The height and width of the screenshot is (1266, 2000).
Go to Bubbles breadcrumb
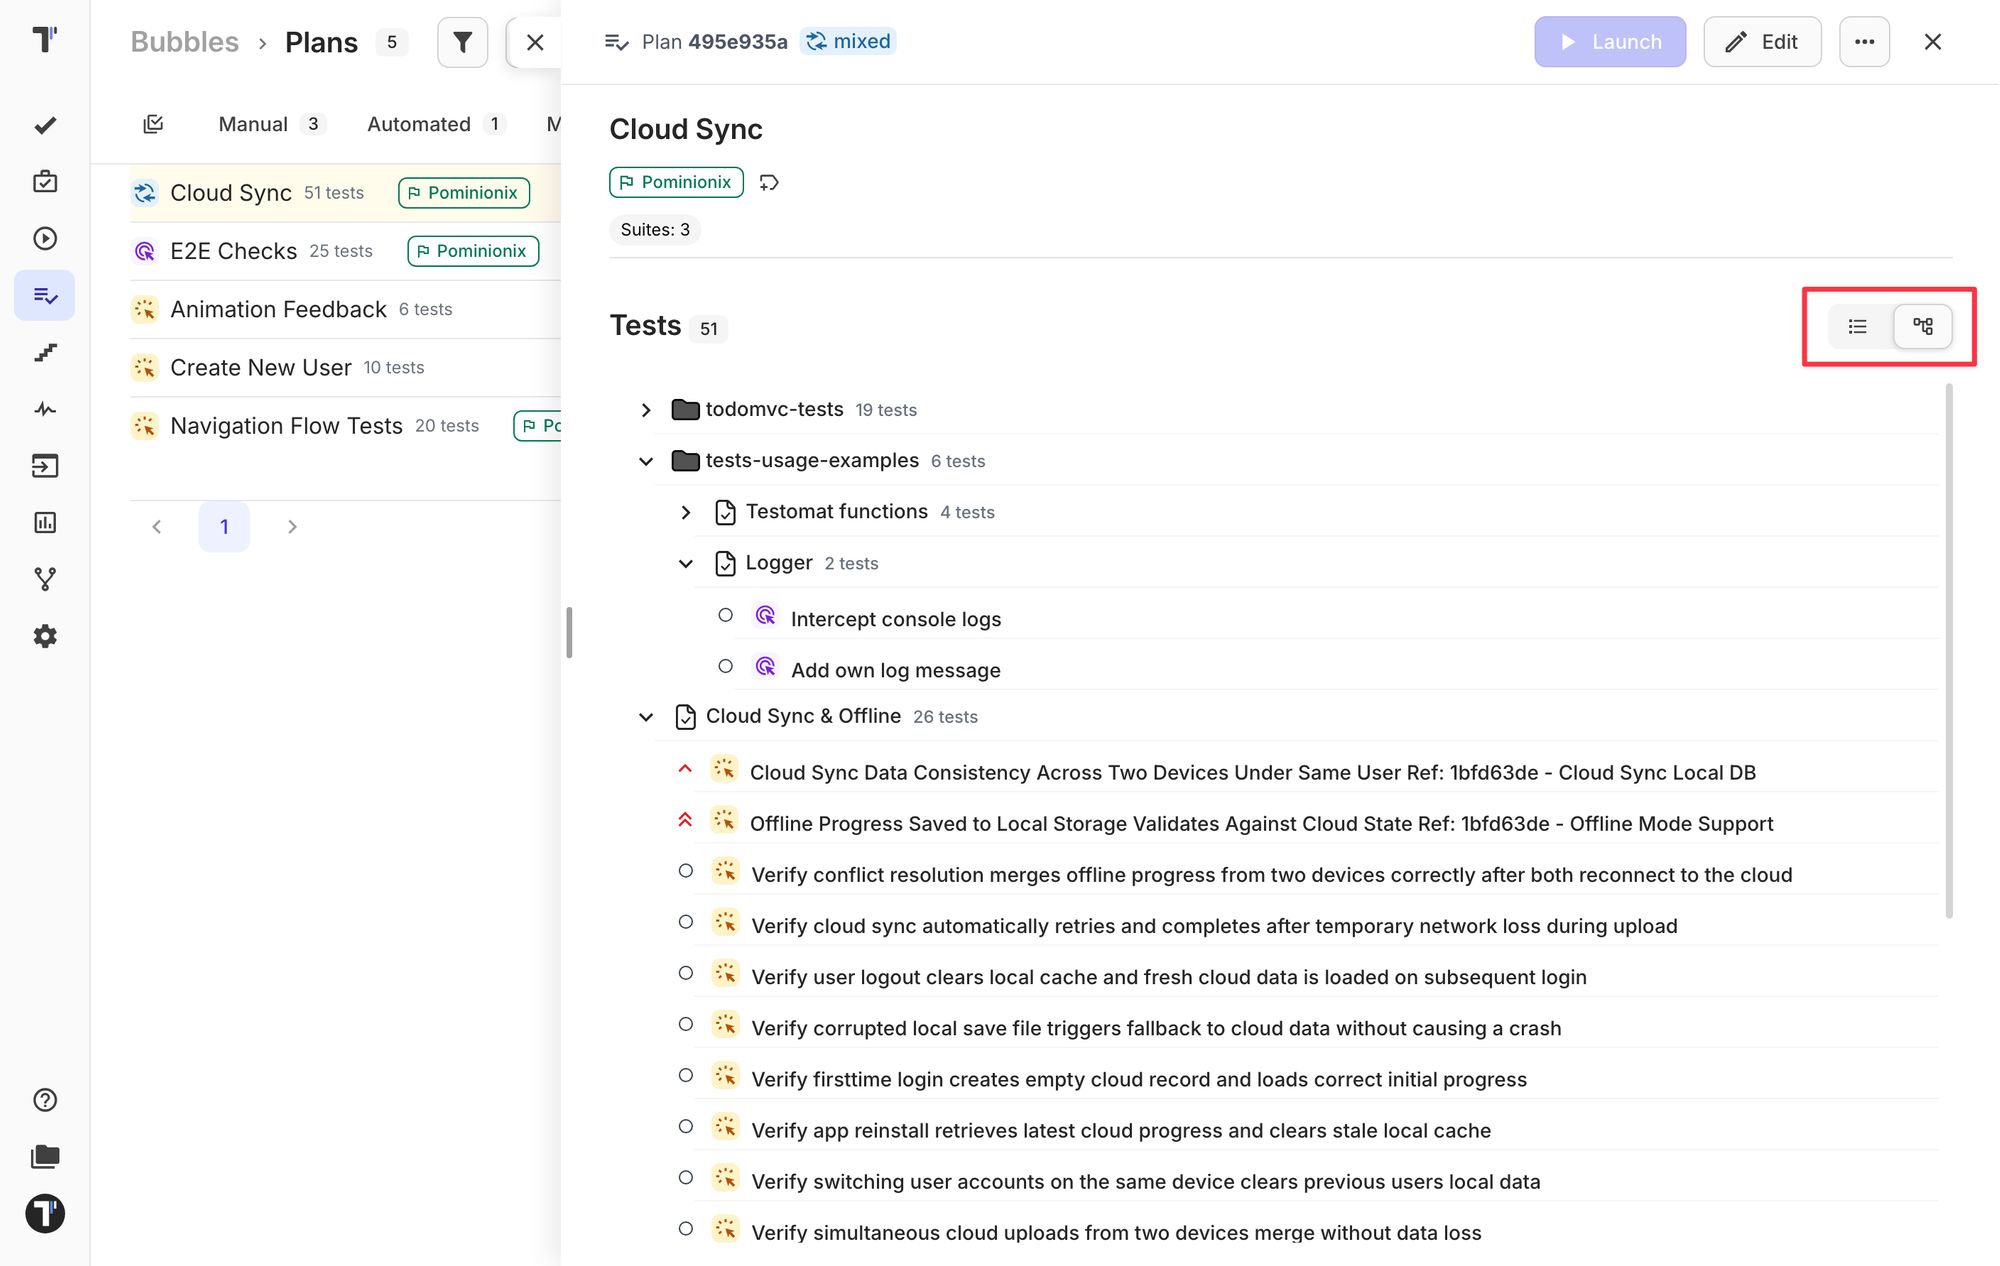click(x=185, y=42)
